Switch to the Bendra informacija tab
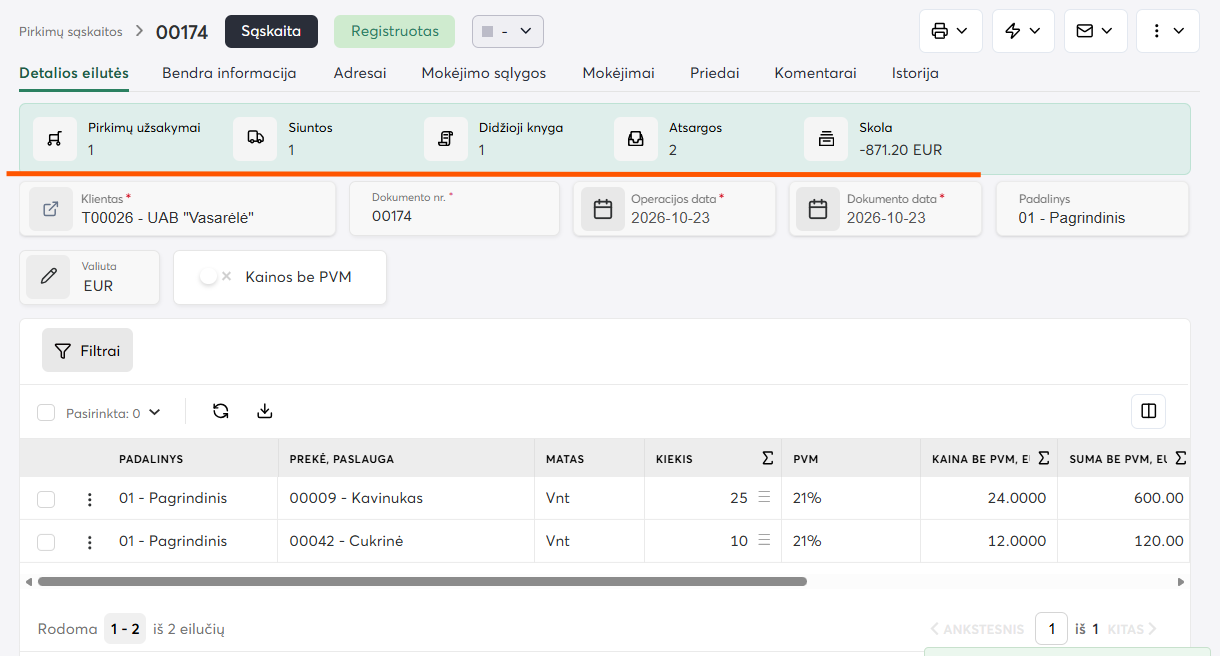This screenshot has height=656, width=1220. pos(229,73)
